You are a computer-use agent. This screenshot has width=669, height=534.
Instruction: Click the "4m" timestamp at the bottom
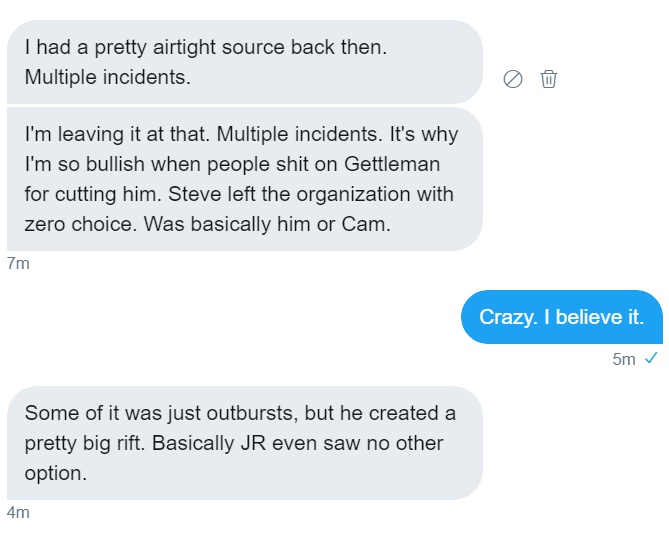[18, 512]
